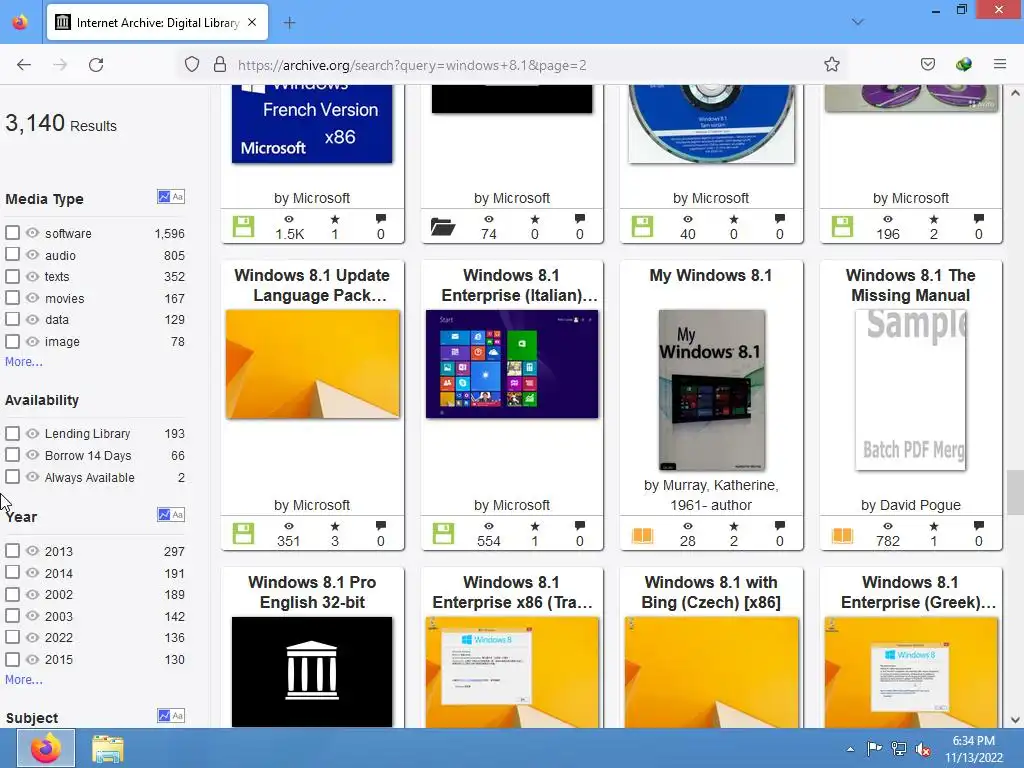Open File Explorer from the taskbar

(108, 748)
